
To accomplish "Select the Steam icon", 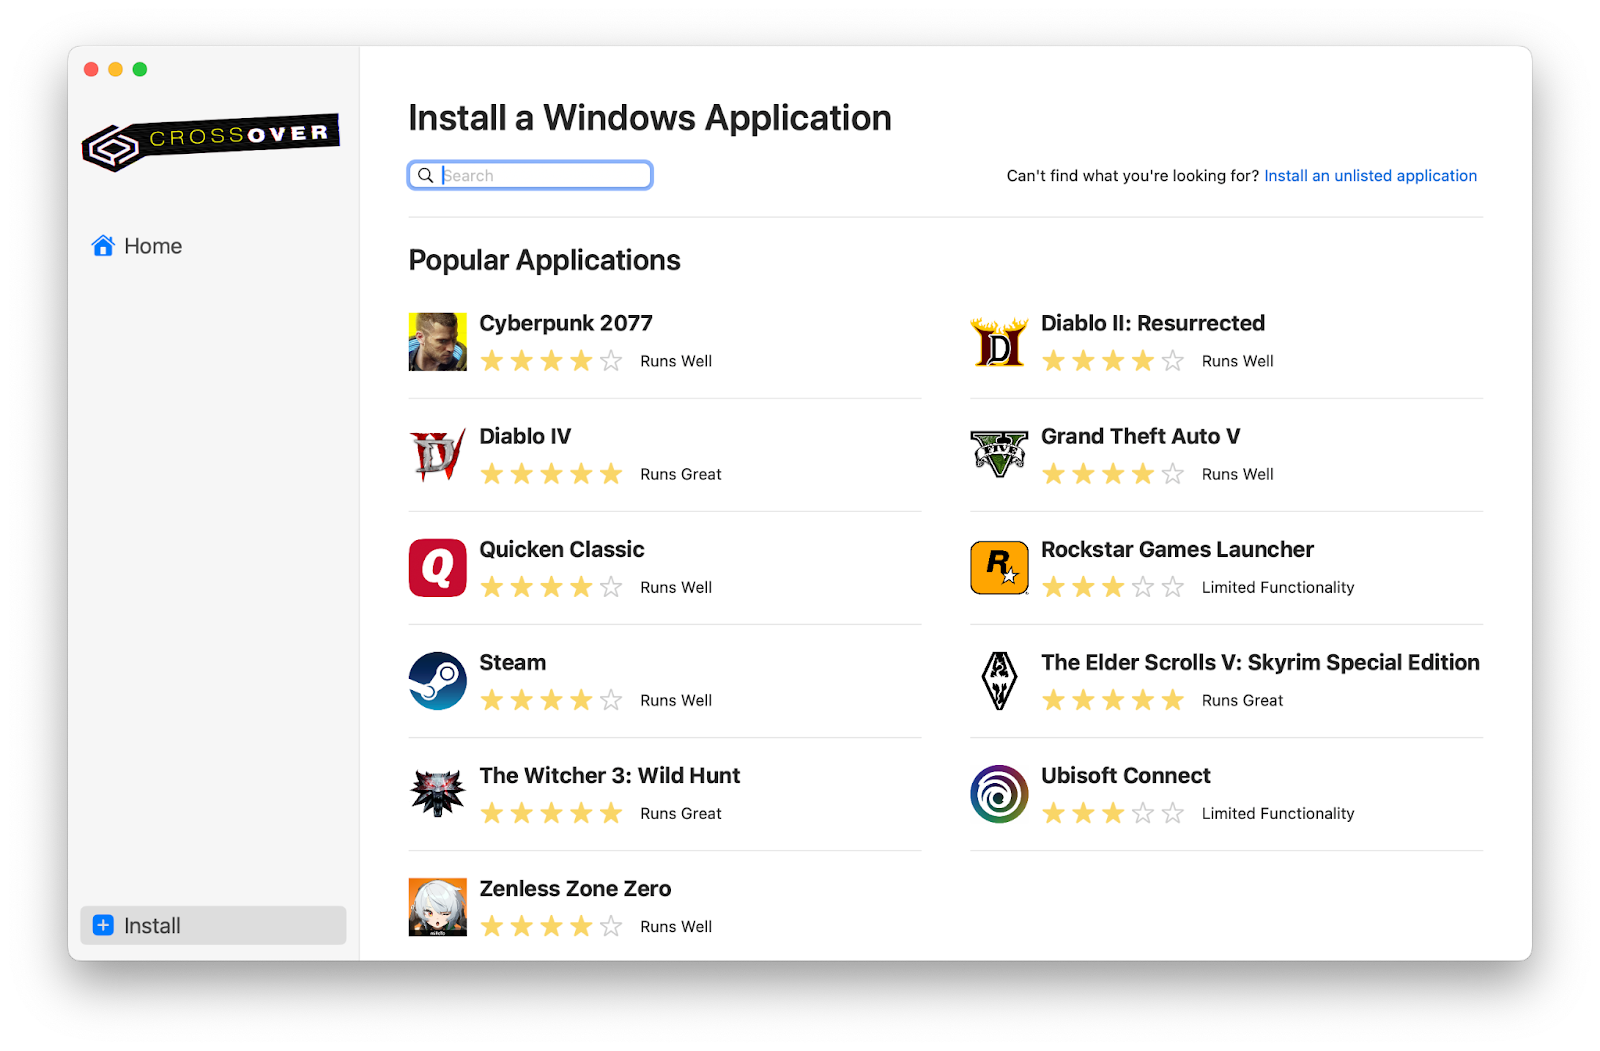I will tap(437, 681).
